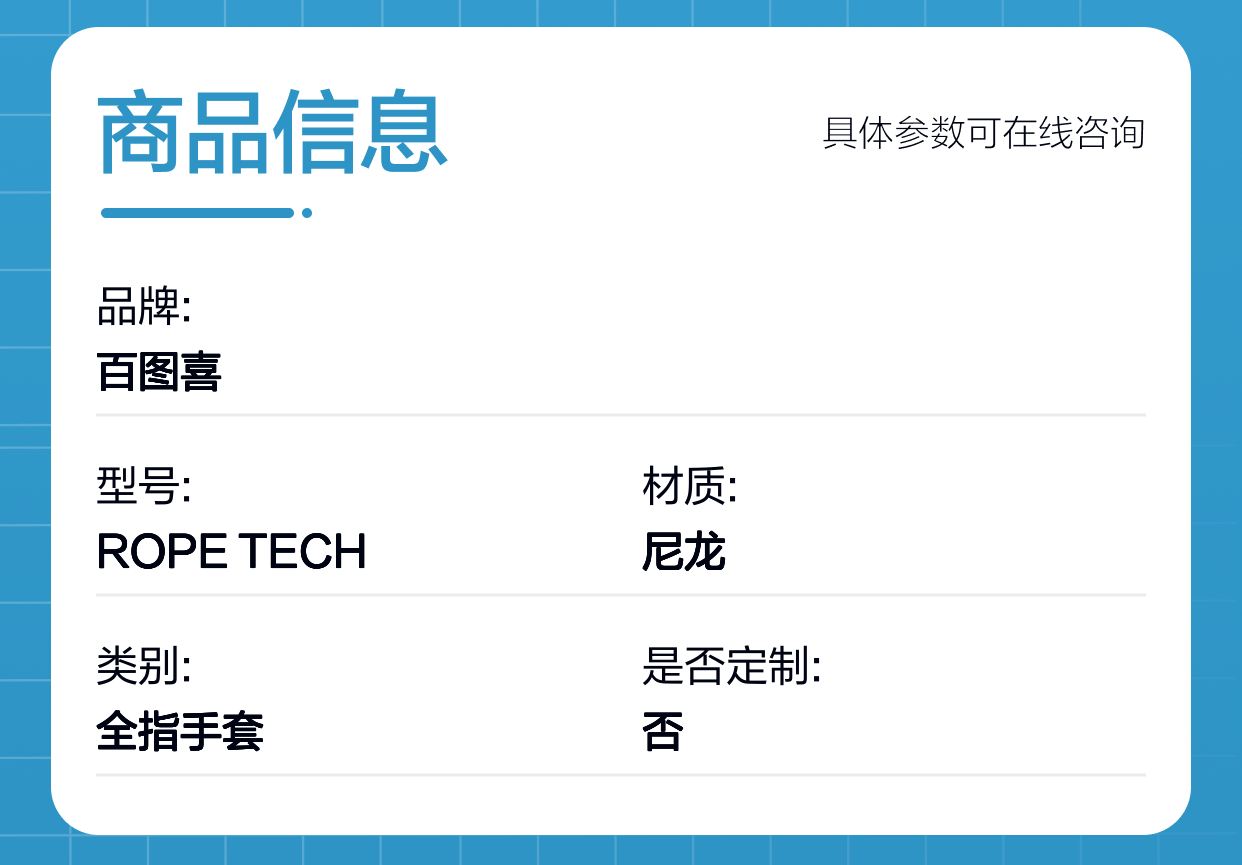The height and width of the screenshot is (865, 1242).
Task: Click the 商品信息 heading
Action: [x=272, y=134]
